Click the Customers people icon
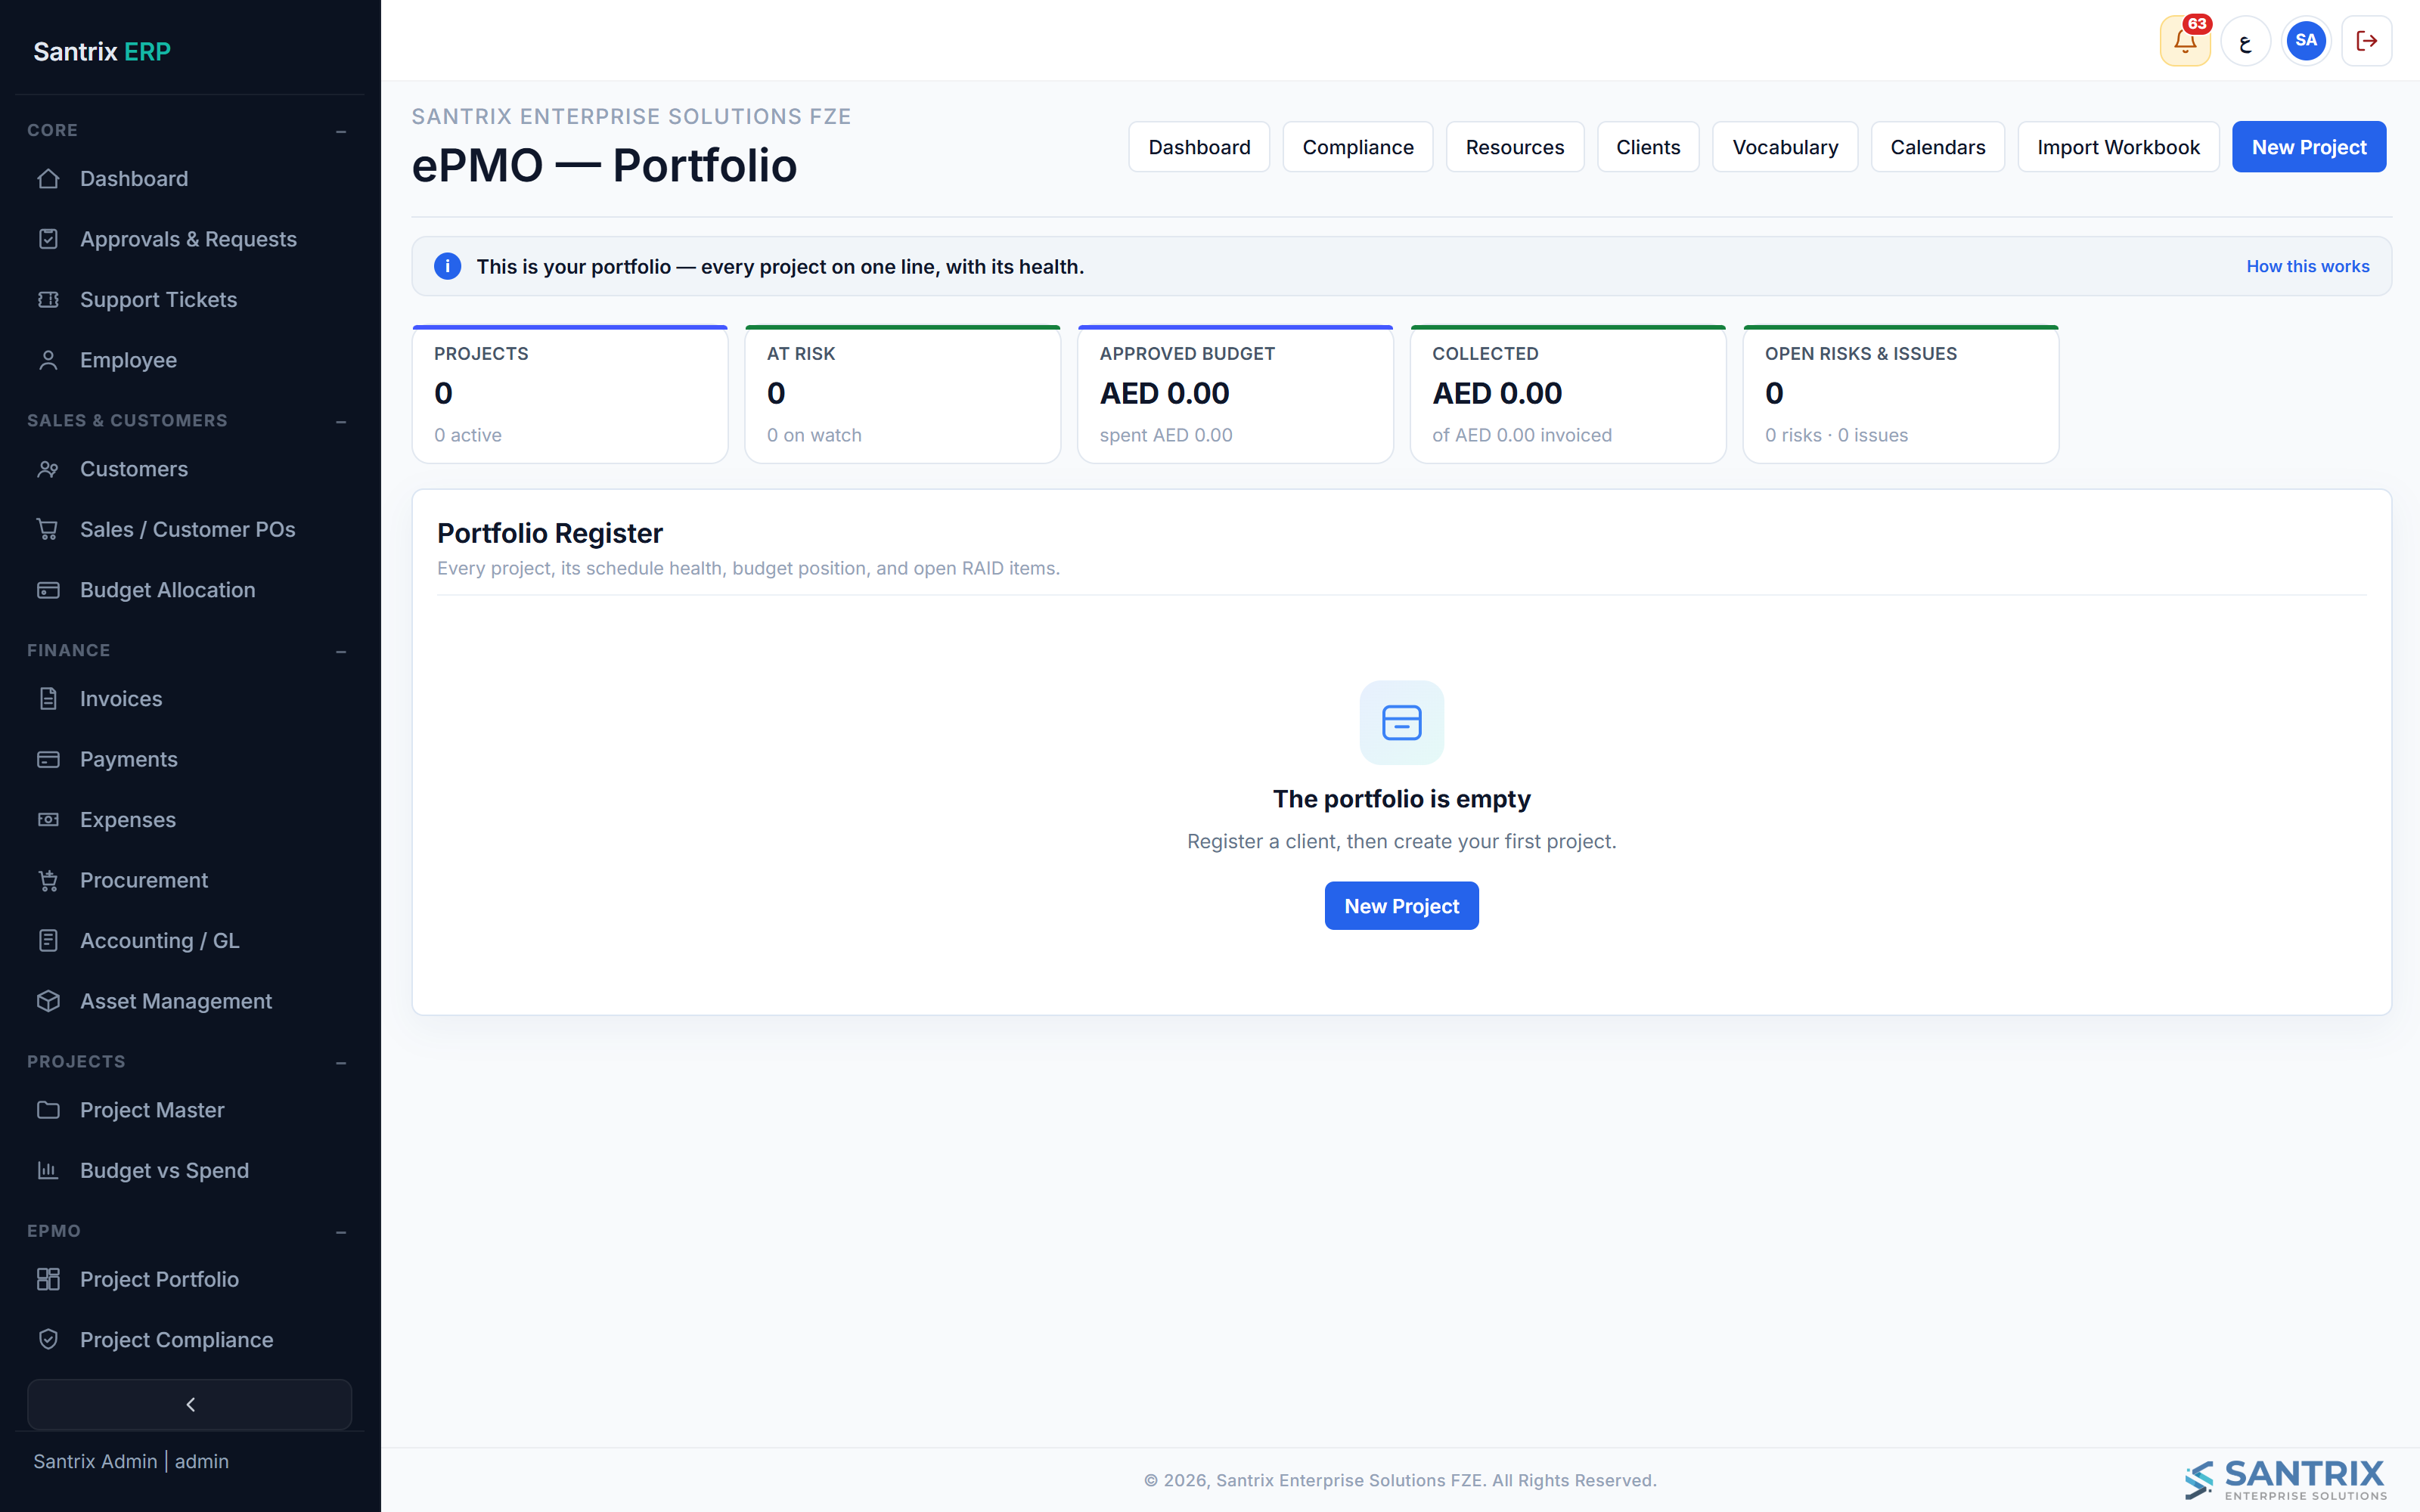 [48, 469]
